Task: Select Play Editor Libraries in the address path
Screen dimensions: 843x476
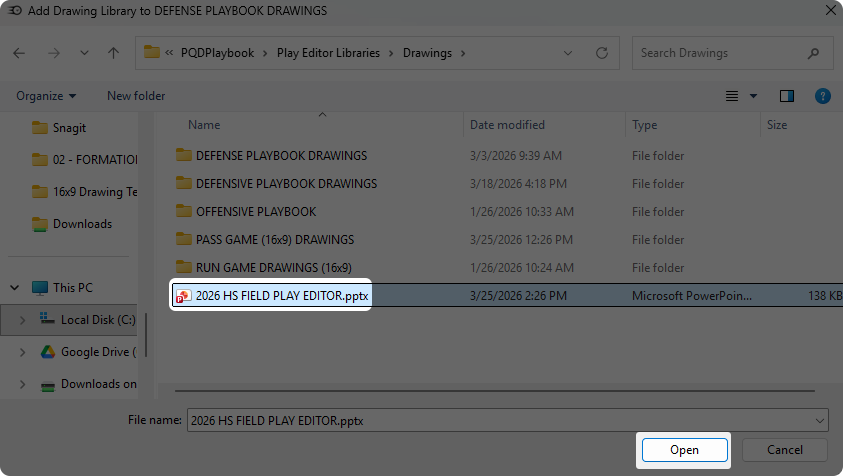Action: (x=328, y=53)
